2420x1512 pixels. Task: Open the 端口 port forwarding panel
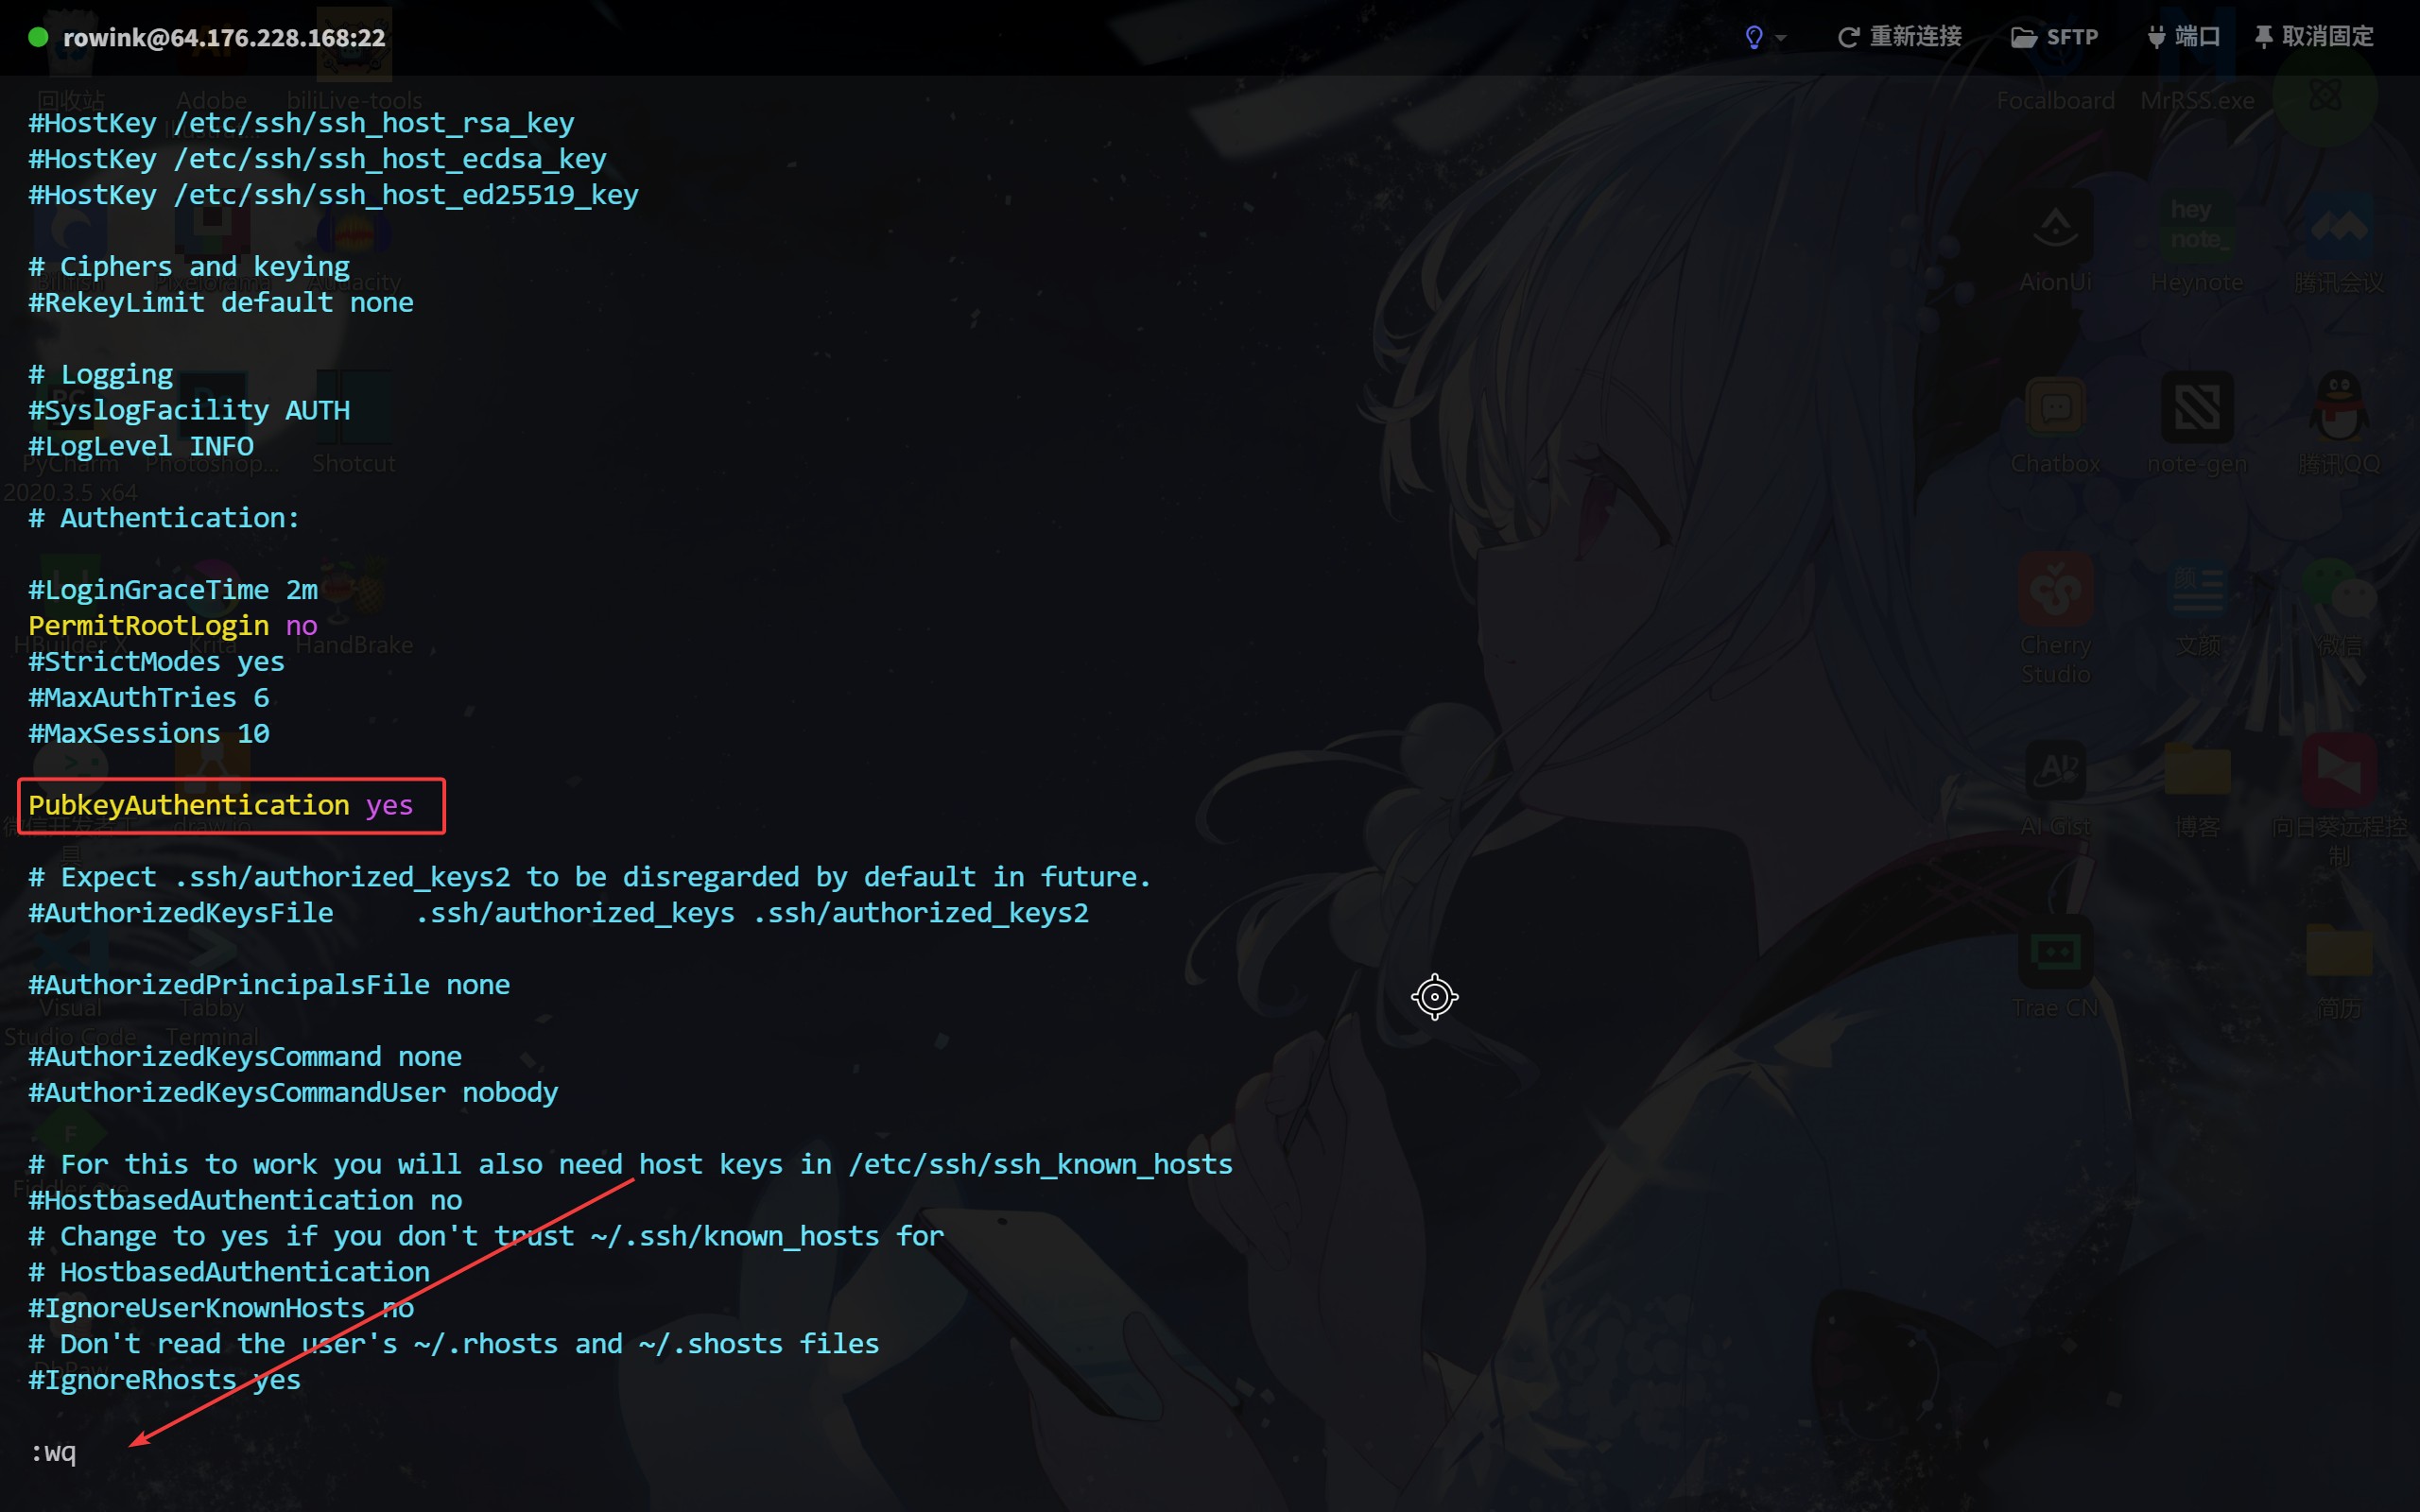click(2183, 37)
